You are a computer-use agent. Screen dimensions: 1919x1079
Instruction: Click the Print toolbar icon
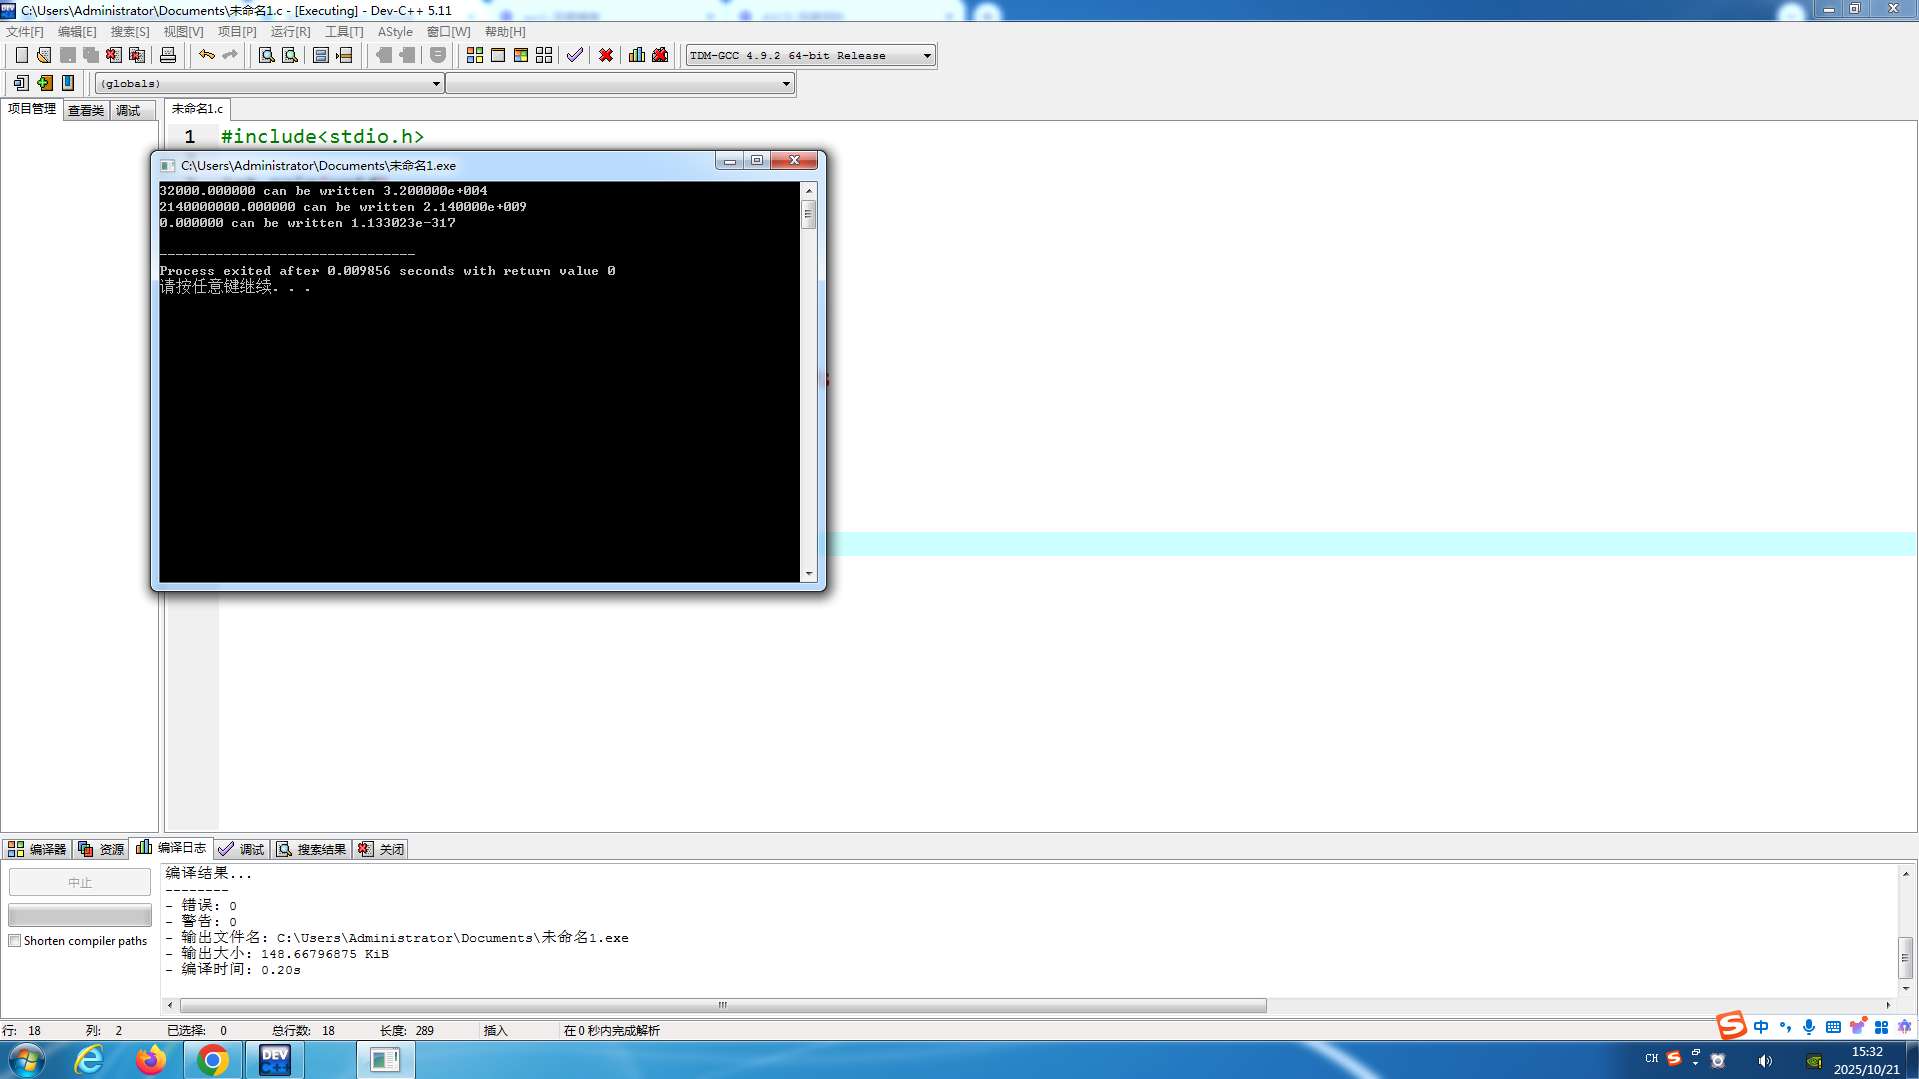[x=168, y=55]
